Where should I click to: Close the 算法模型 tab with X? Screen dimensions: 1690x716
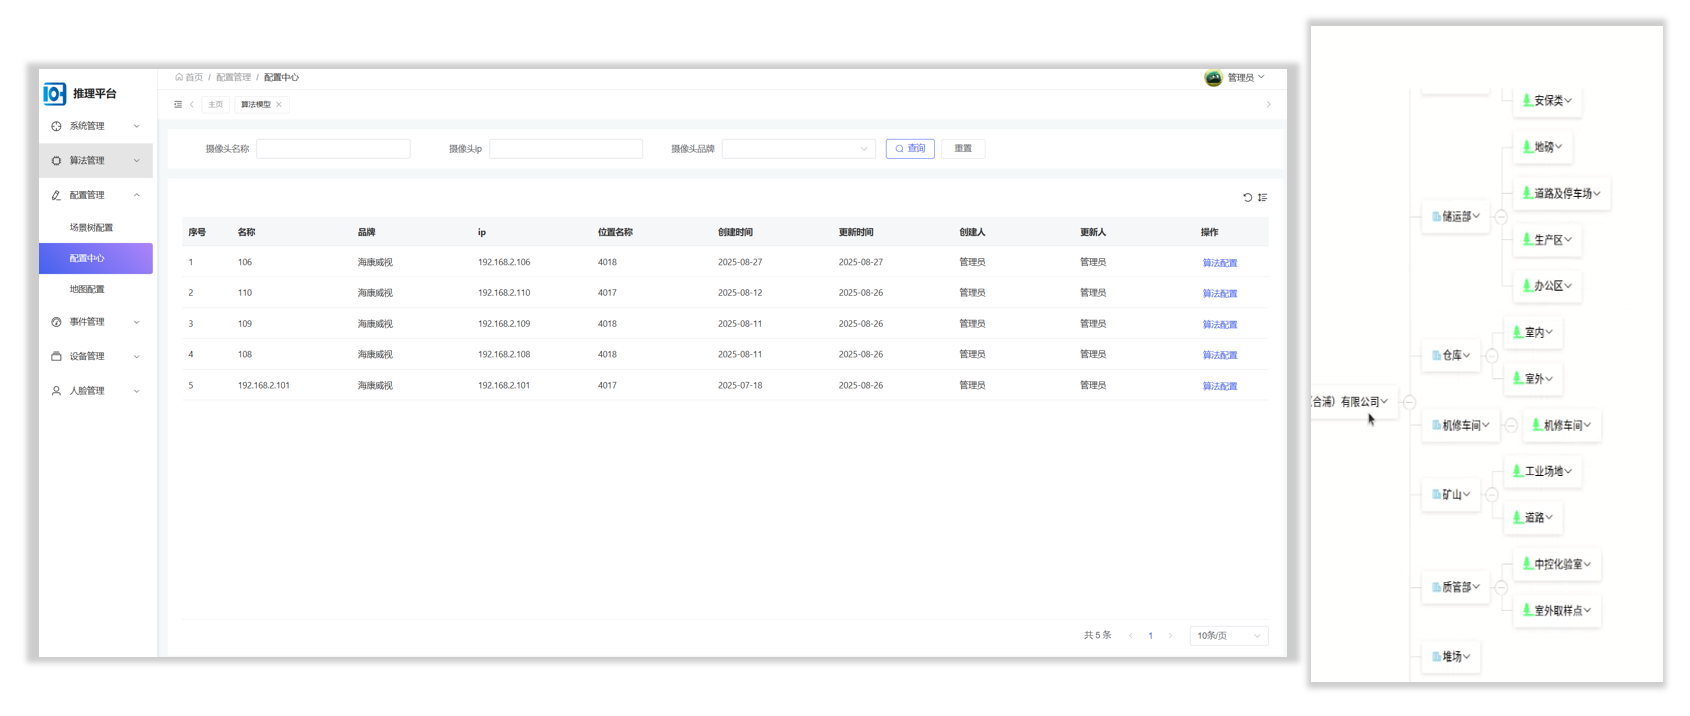click(x=279, y=105)
